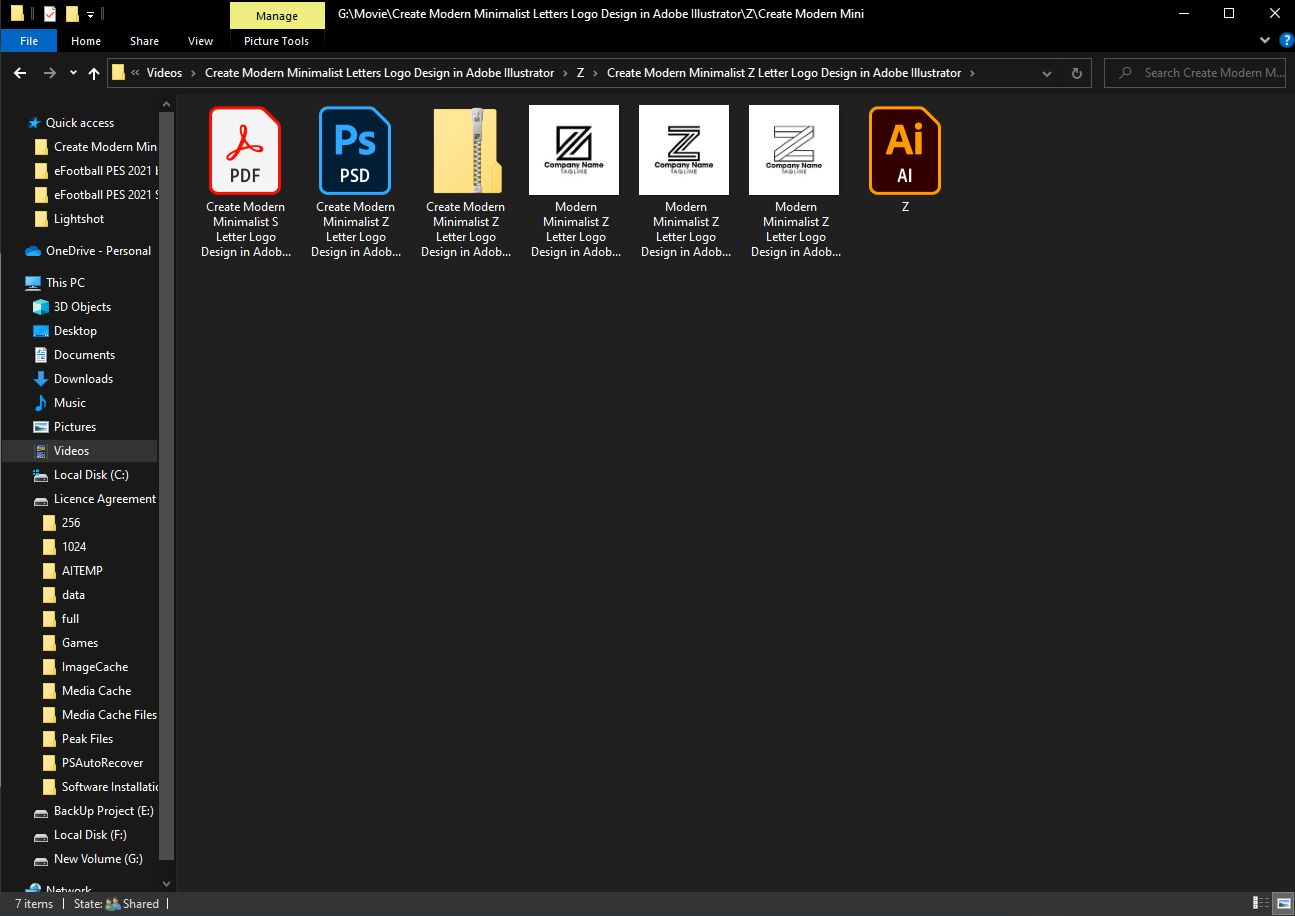Open the data folder in the sidebar
Viewport: 1295px width, 916px height.
(x=73, y=595)
